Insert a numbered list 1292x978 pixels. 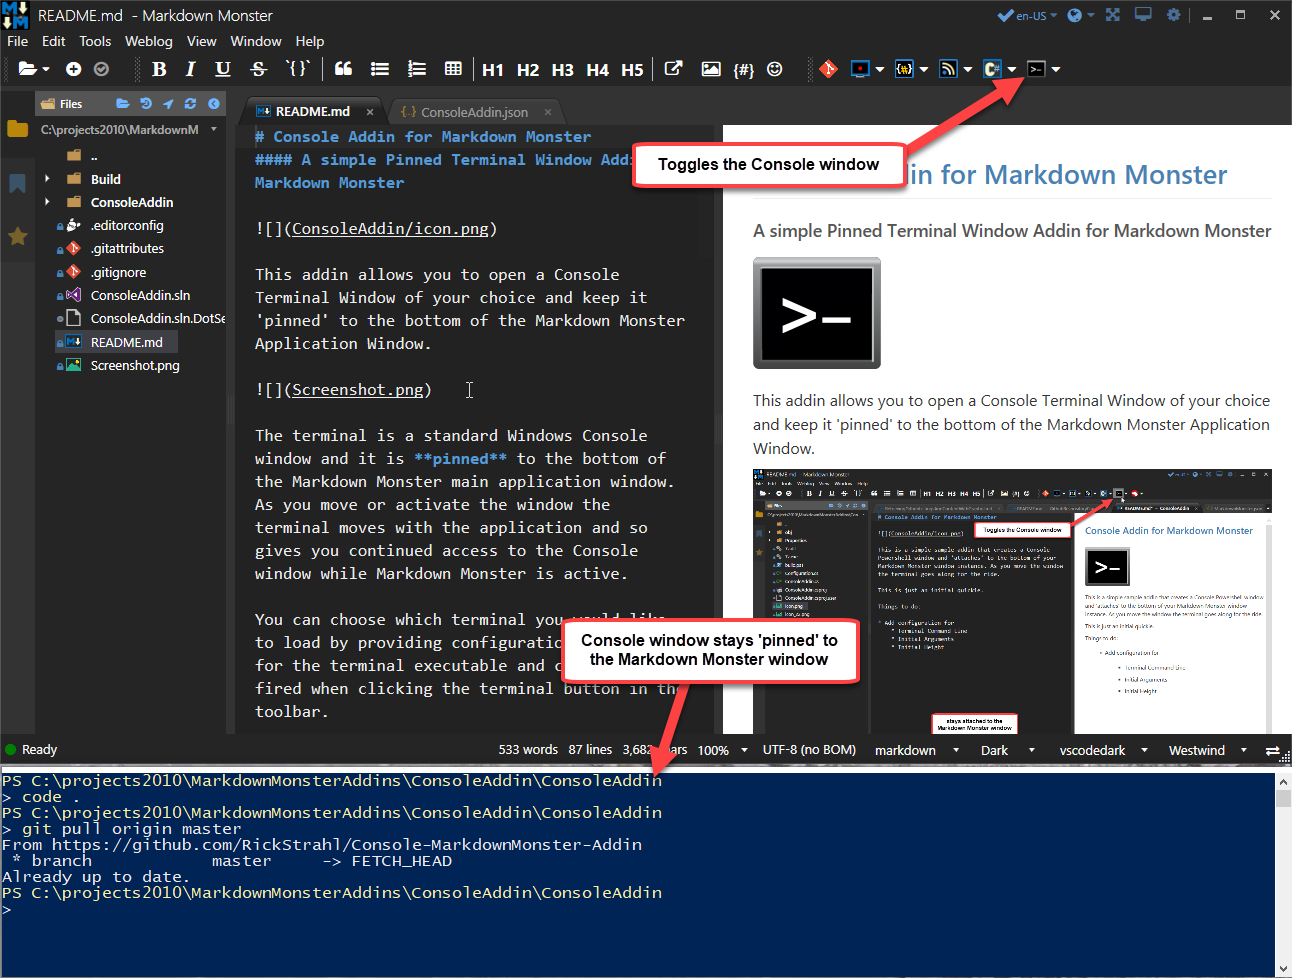417,69
